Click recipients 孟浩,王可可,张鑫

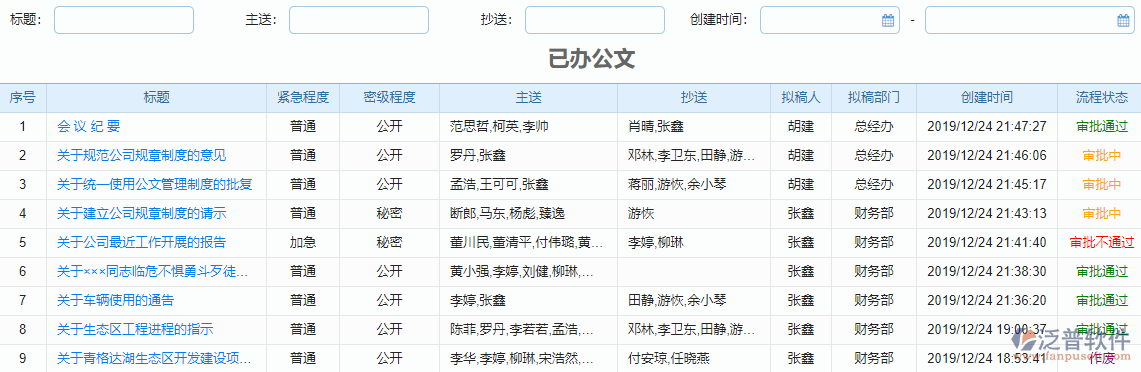tap(499, 185)
